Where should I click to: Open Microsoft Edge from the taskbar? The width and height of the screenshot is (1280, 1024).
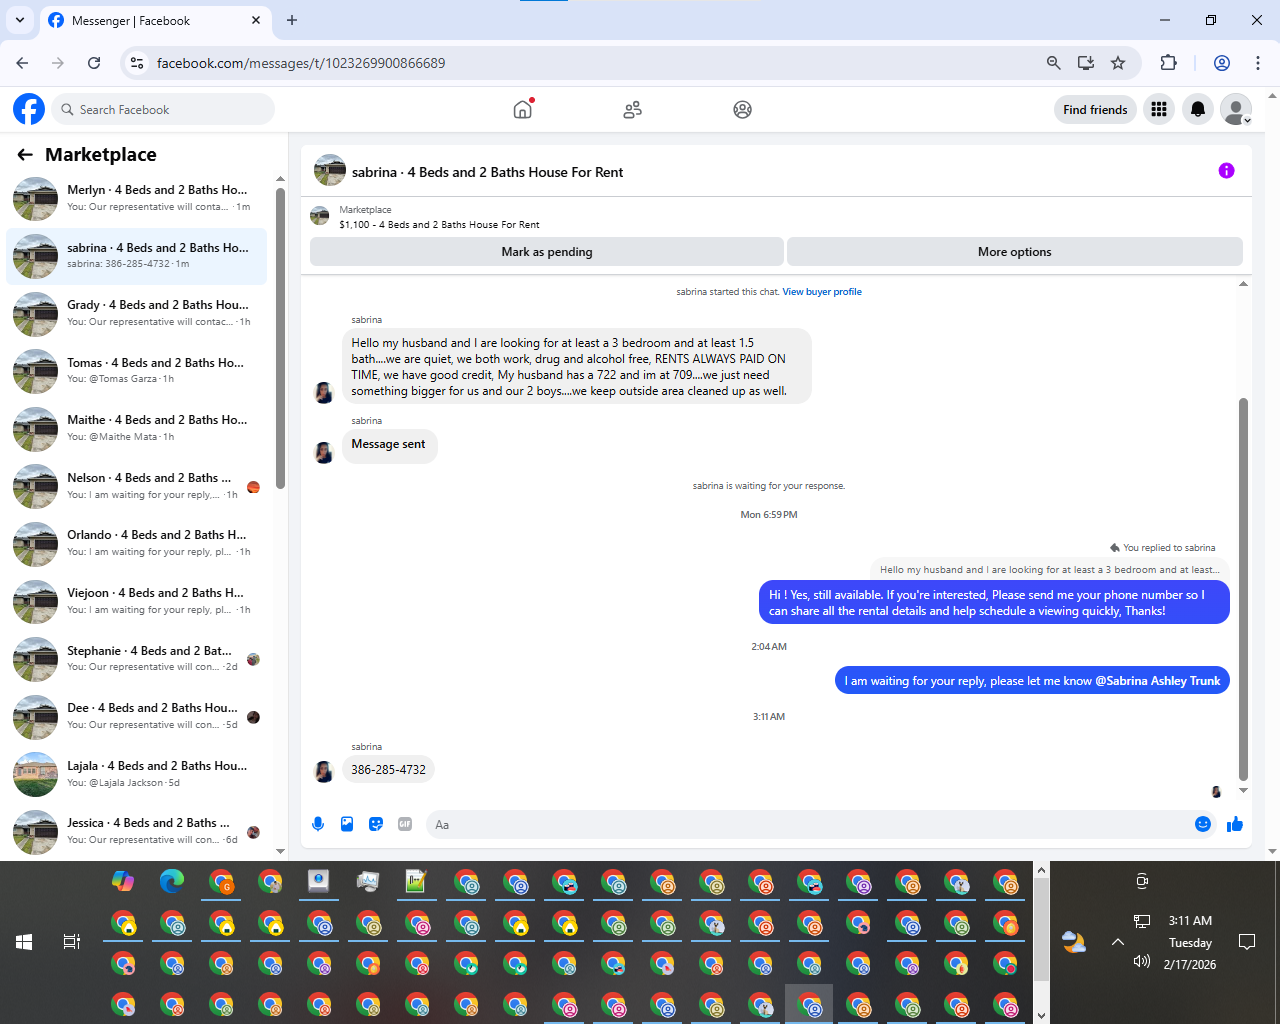coord(172,881)
